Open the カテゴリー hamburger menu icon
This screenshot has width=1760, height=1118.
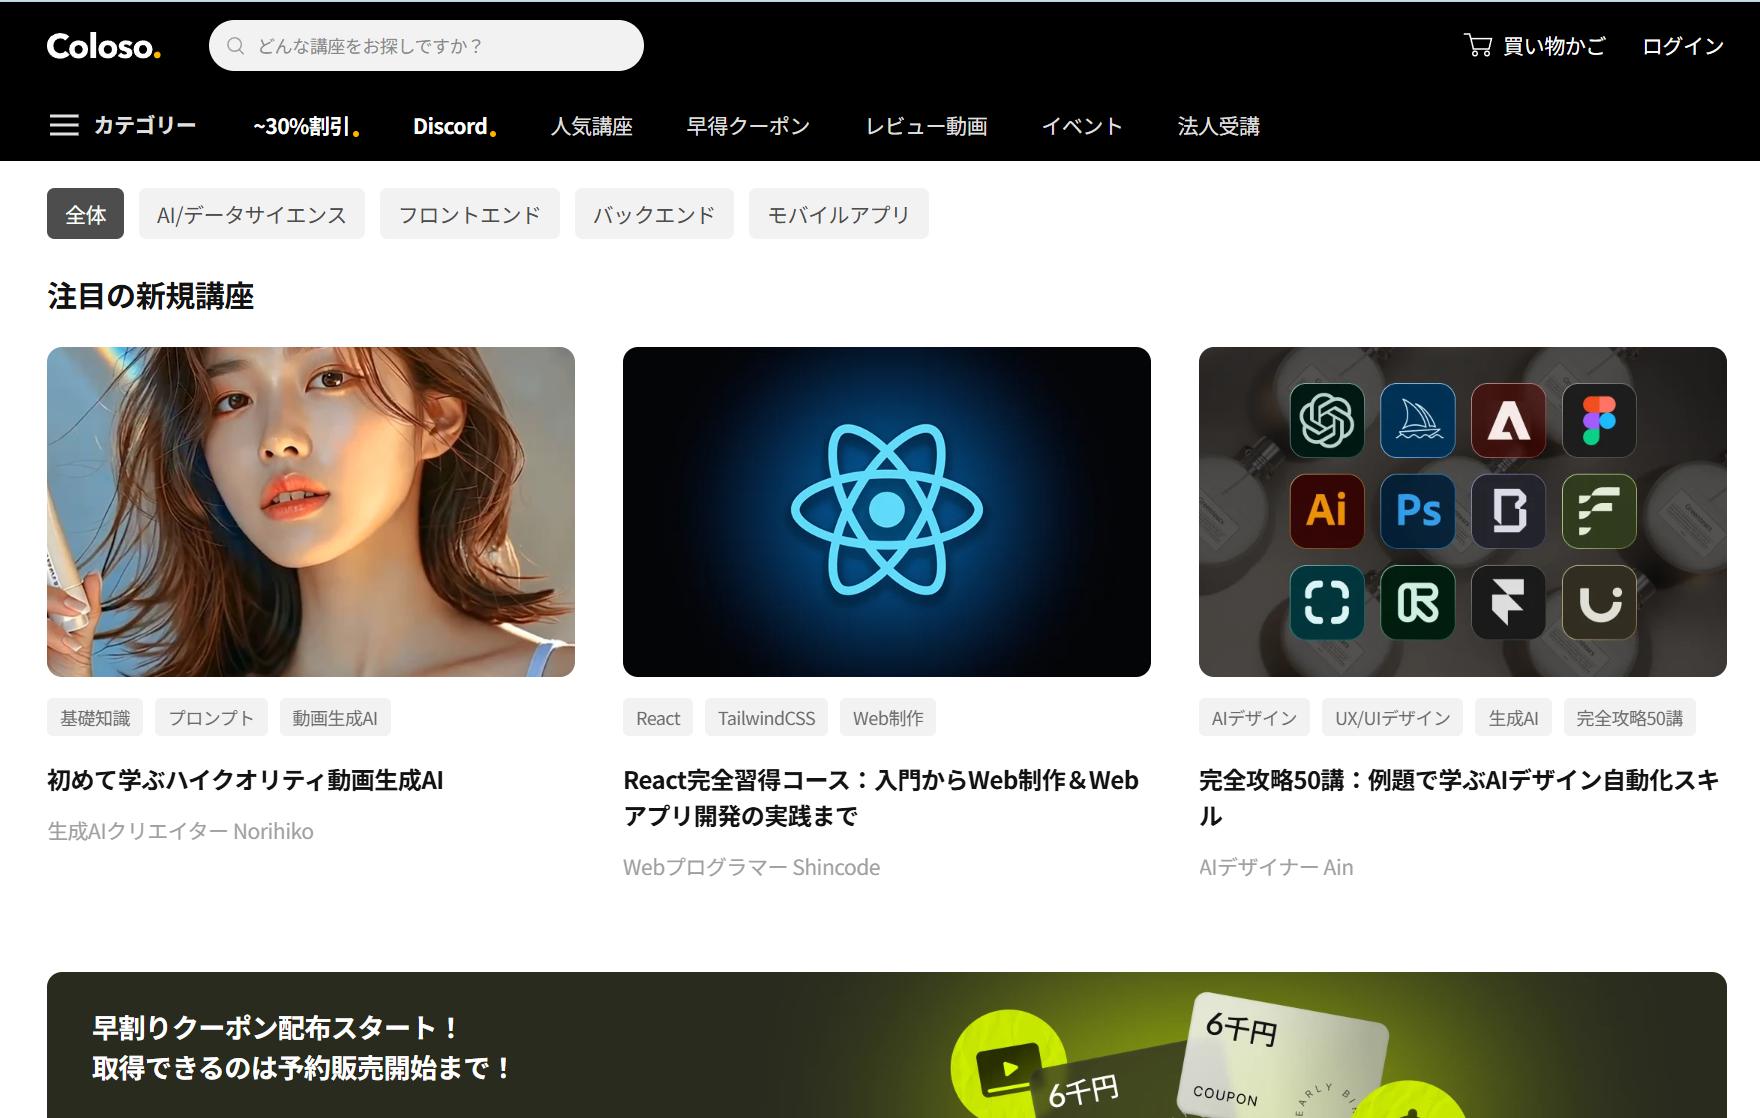pyautogui.click(x=64, y=125)
